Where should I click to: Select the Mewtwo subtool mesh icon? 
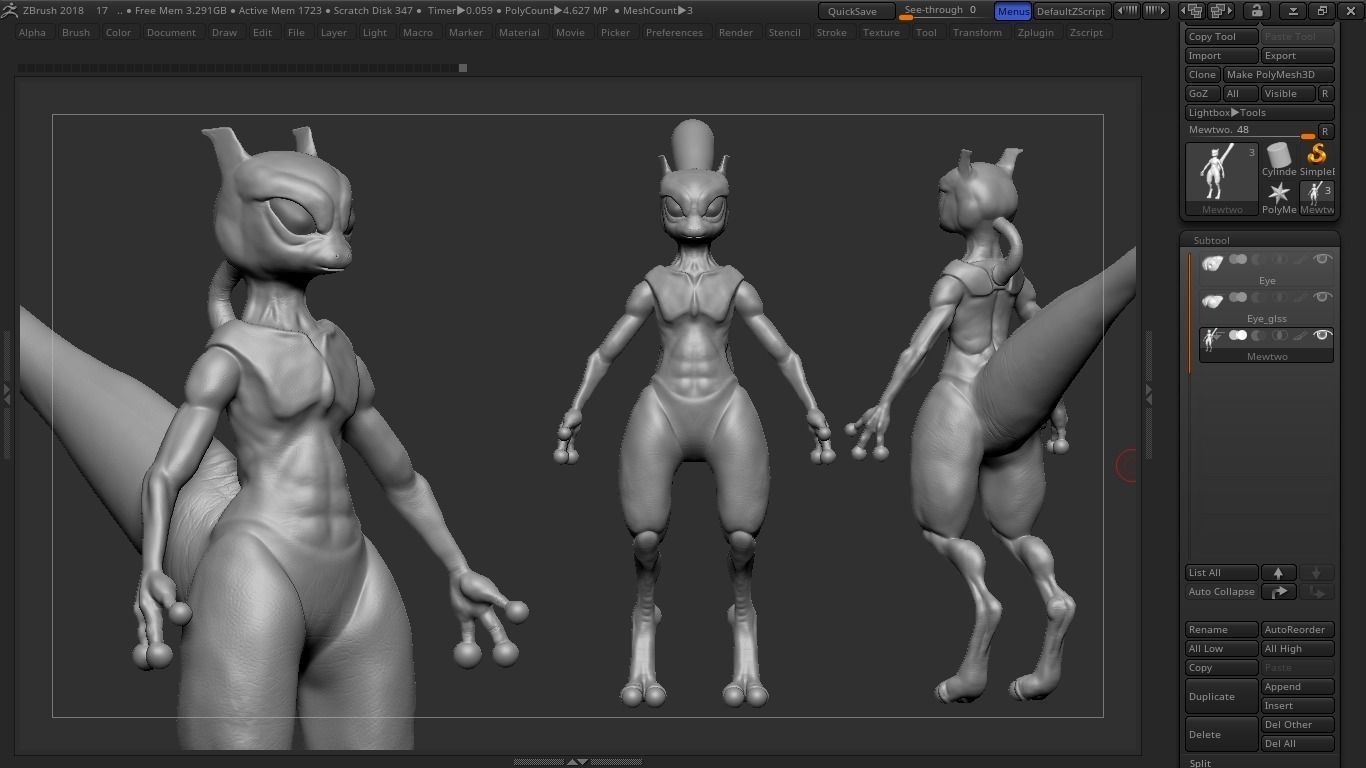pyautogui.click(x=1212, y=338)
